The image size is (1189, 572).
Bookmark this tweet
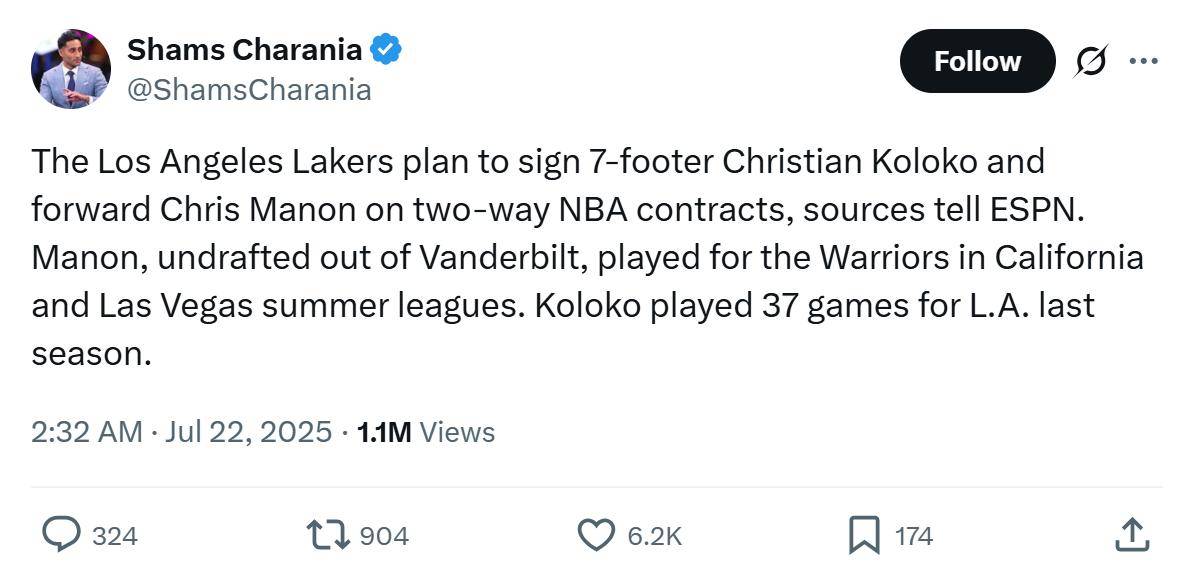pos(864,535)
